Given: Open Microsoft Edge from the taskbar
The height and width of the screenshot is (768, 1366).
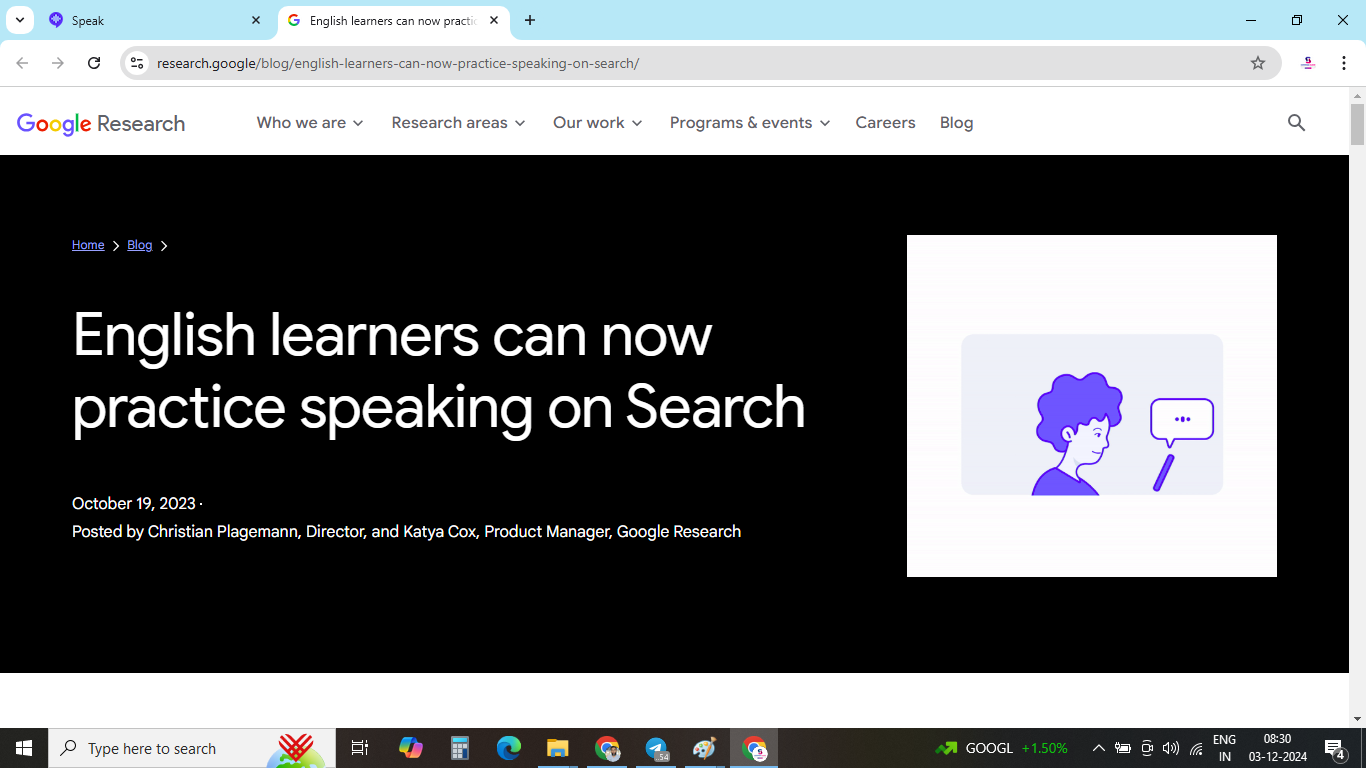Looking at the screenshot, I should coord(509,748).
